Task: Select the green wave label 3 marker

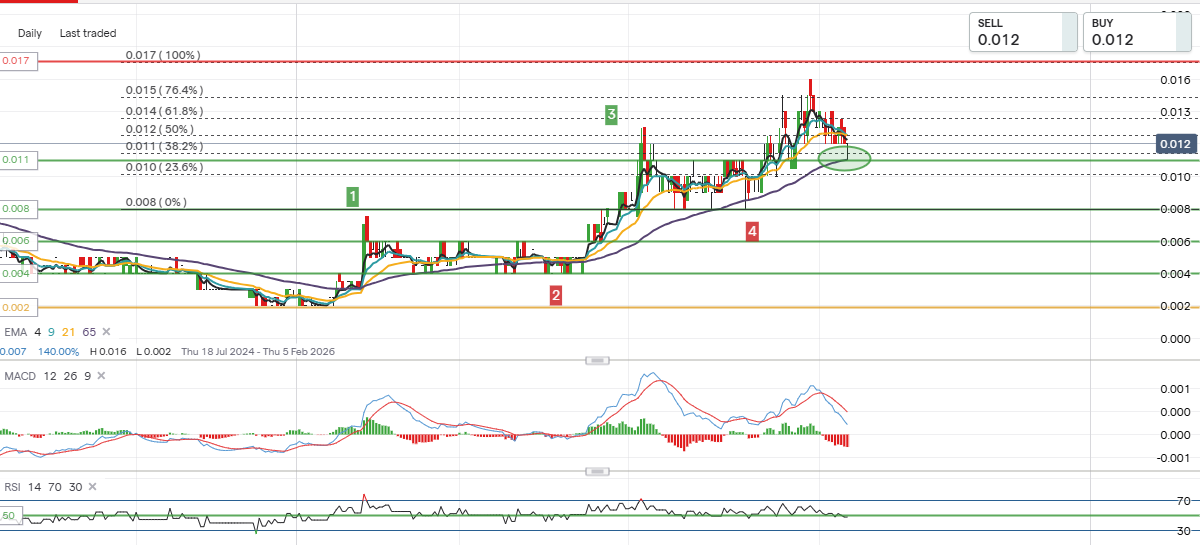Action: tap(611, 114)
